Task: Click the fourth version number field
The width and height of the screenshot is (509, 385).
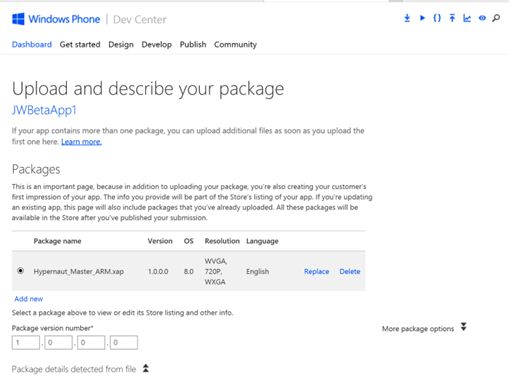Action: (x=124, y=342)
